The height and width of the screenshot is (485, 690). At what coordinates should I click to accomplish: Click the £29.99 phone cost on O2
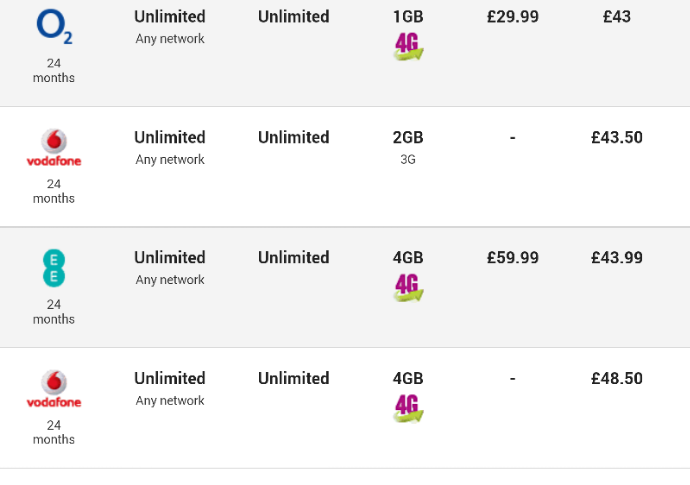tap(513, 17)
